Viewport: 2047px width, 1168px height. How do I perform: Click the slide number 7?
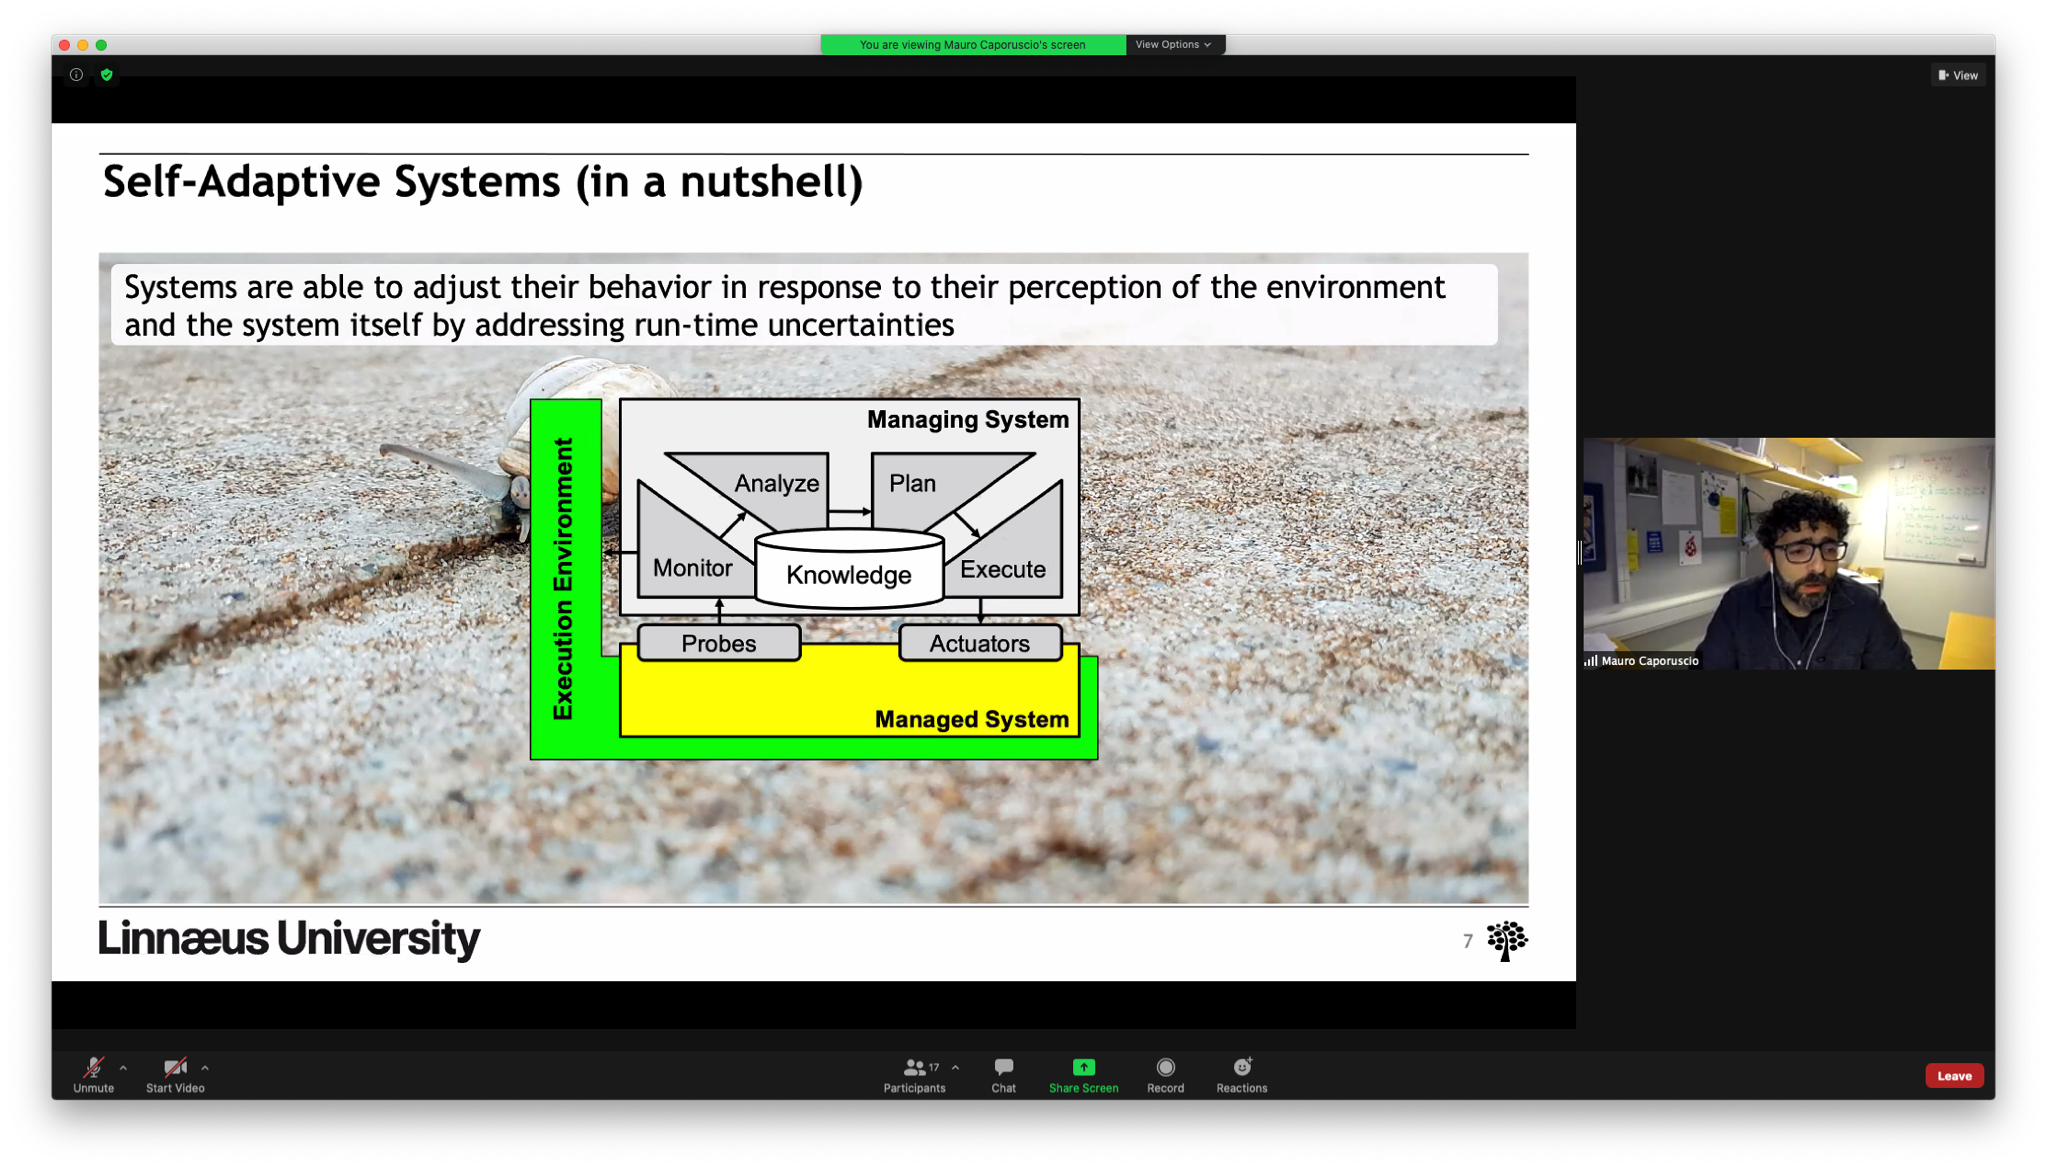pos(1467,941)
